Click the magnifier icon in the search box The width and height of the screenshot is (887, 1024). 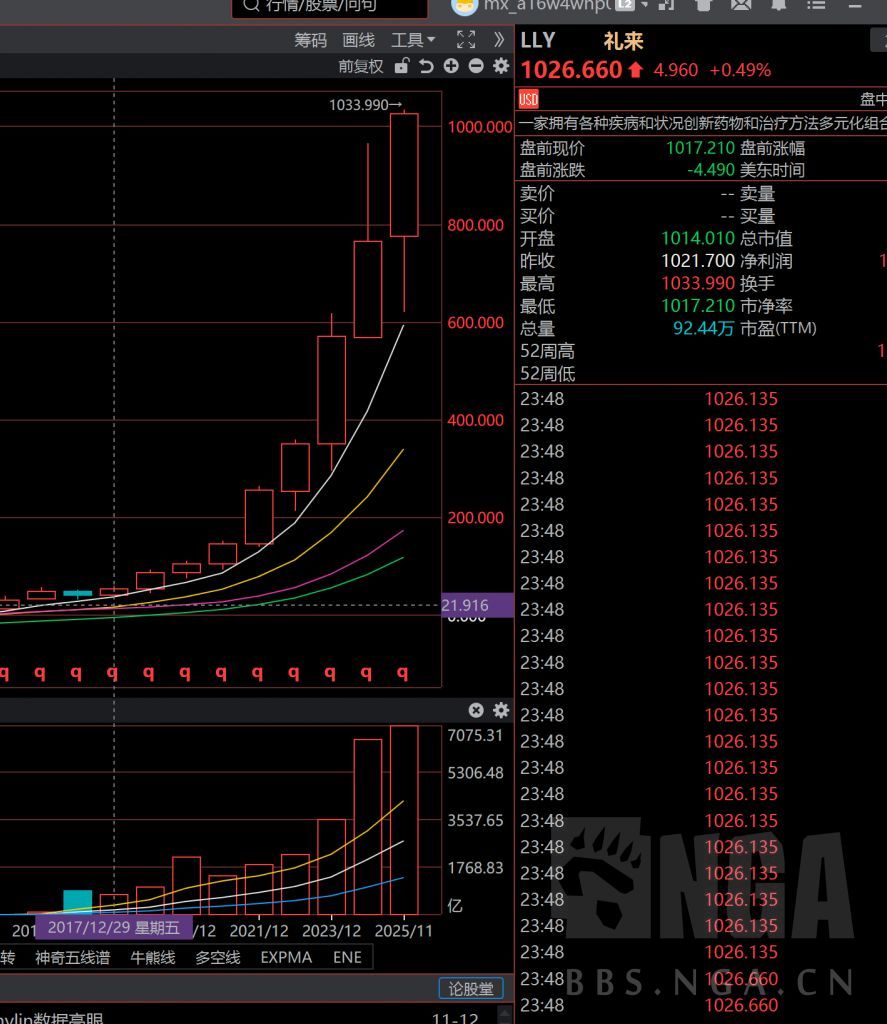[x=251, y=5]
